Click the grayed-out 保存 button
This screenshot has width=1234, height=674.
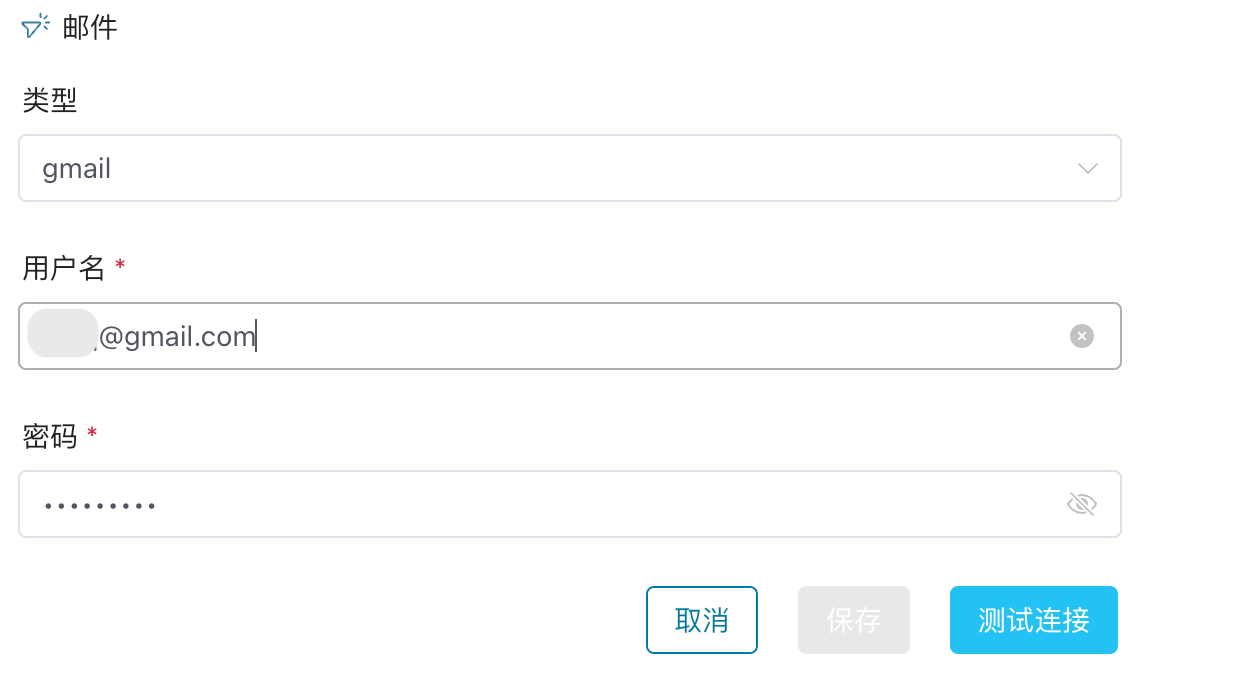[853, 620]
